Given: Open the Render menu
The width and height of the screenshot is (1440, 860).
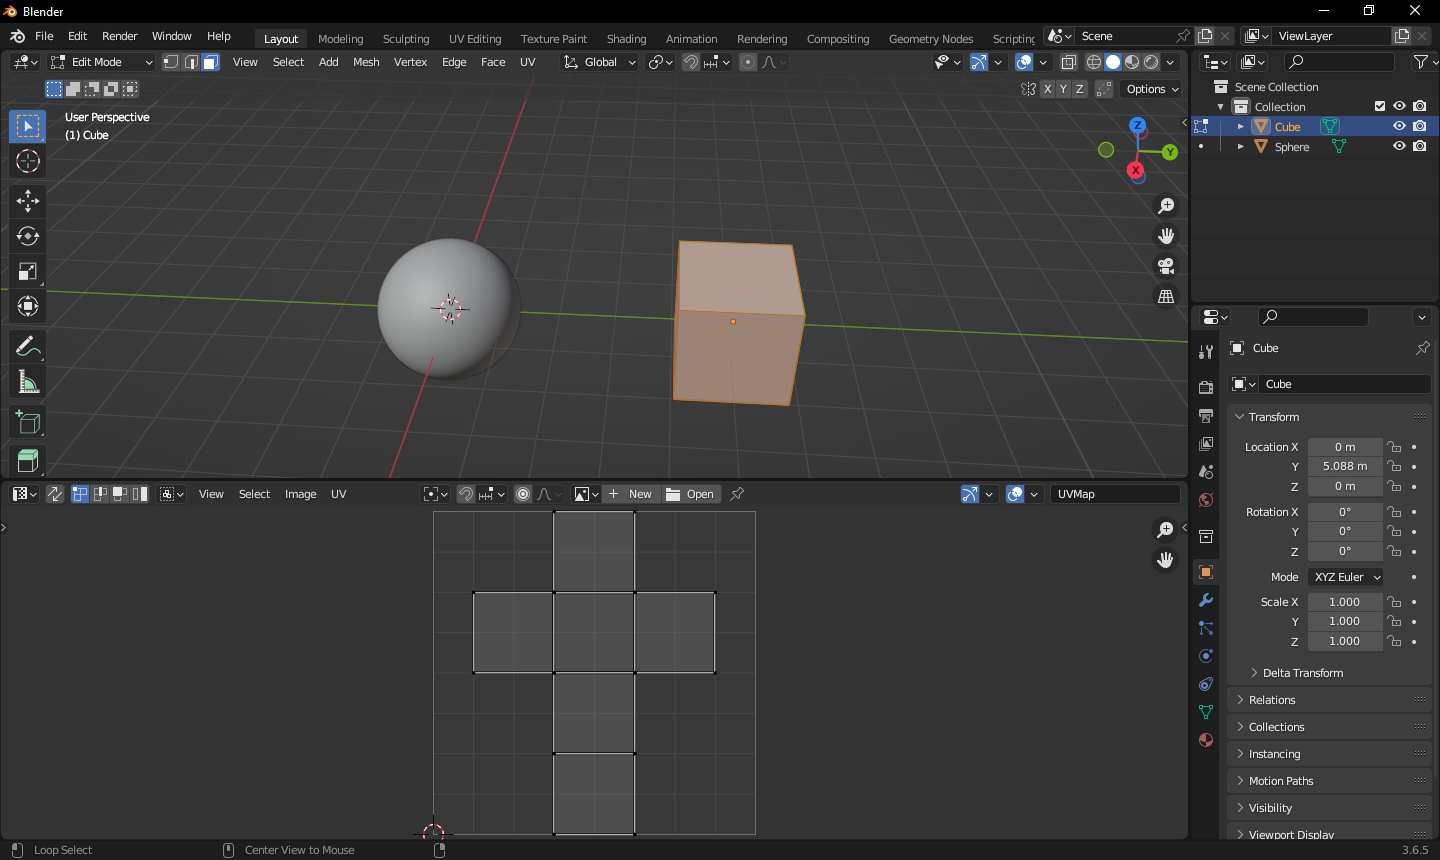Looking at the screenshot, I should pos(120,36).
